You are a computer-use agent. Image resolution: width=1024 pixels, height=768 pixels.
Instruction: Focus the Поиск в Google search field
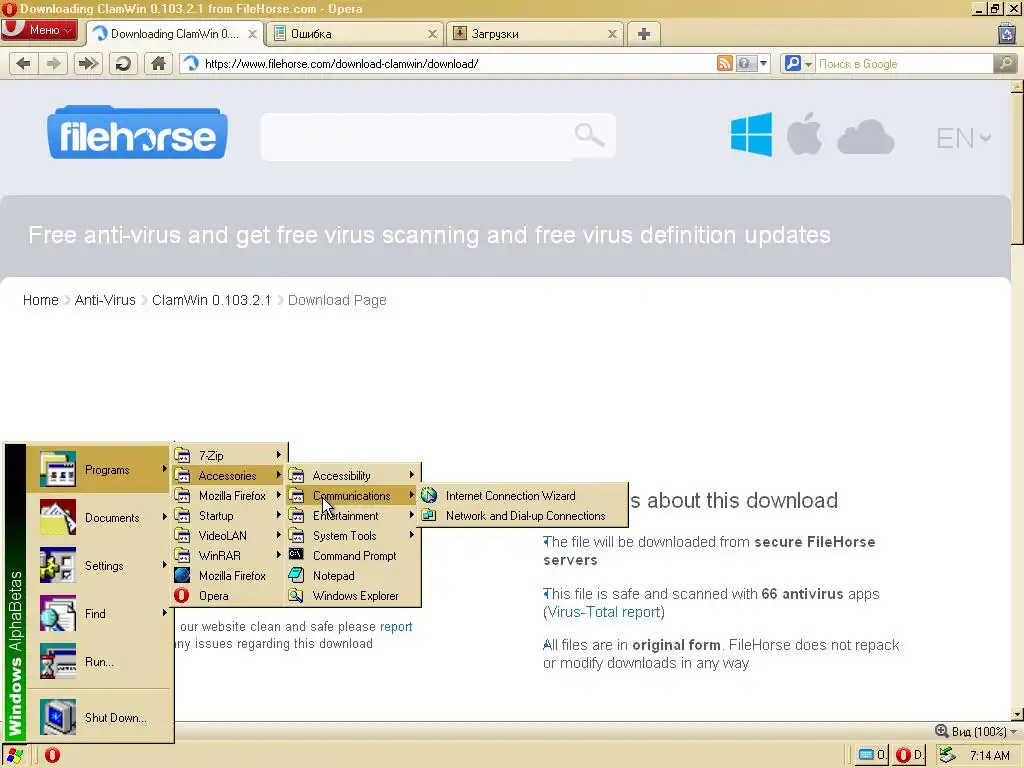click(904, 63)
